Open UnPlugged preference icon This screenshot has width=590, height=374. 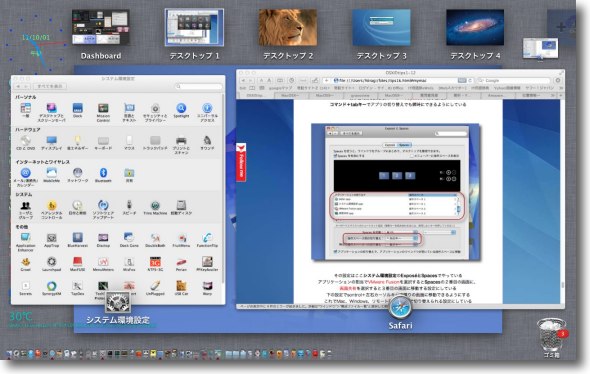(x=155, y=286)
